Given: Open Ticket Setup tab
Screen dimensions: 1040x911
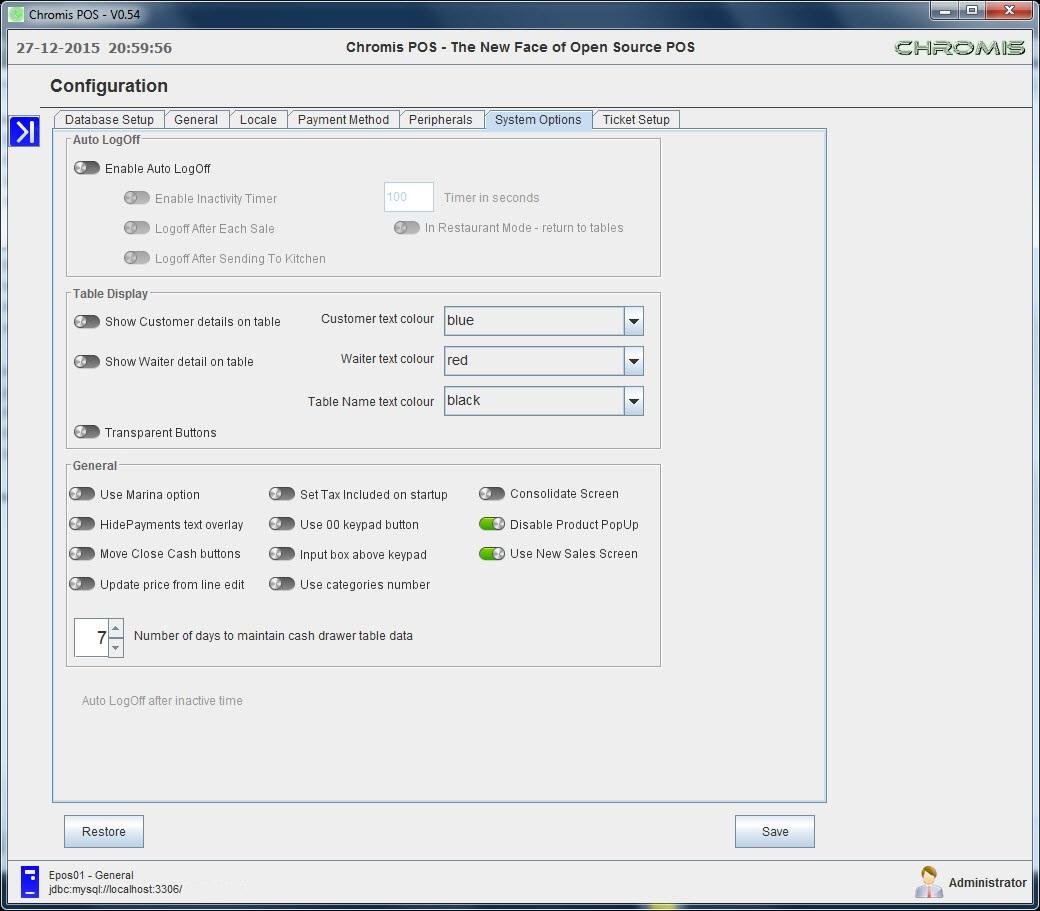Looking at the screenshot, I should coord(636,119).
